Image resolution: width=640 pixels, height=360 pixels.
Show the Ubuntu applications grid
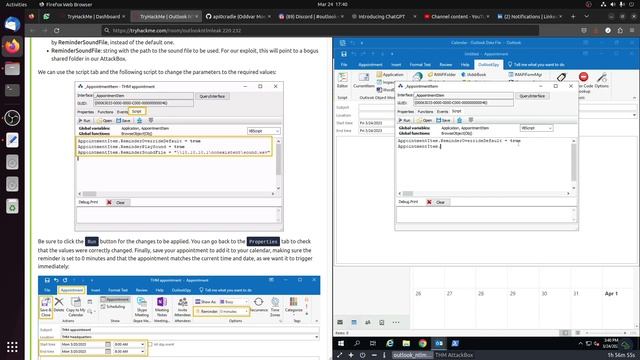(x=12, y=347)
